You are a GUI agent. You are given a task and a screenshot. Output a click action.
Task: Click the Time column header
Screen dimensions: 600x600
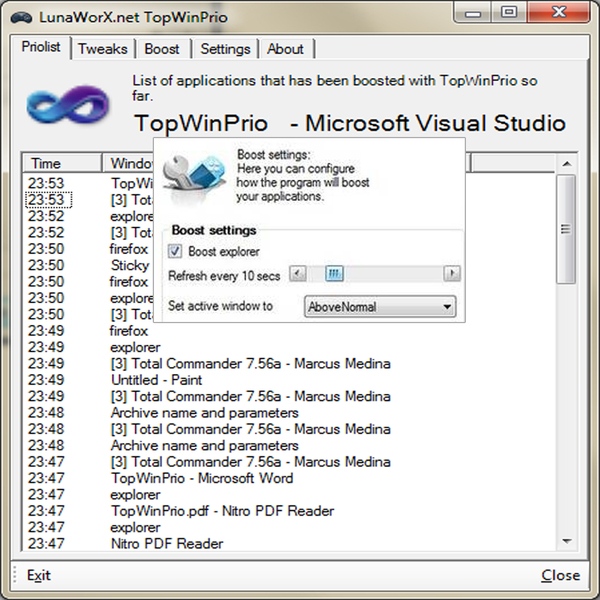coord(62,163)
